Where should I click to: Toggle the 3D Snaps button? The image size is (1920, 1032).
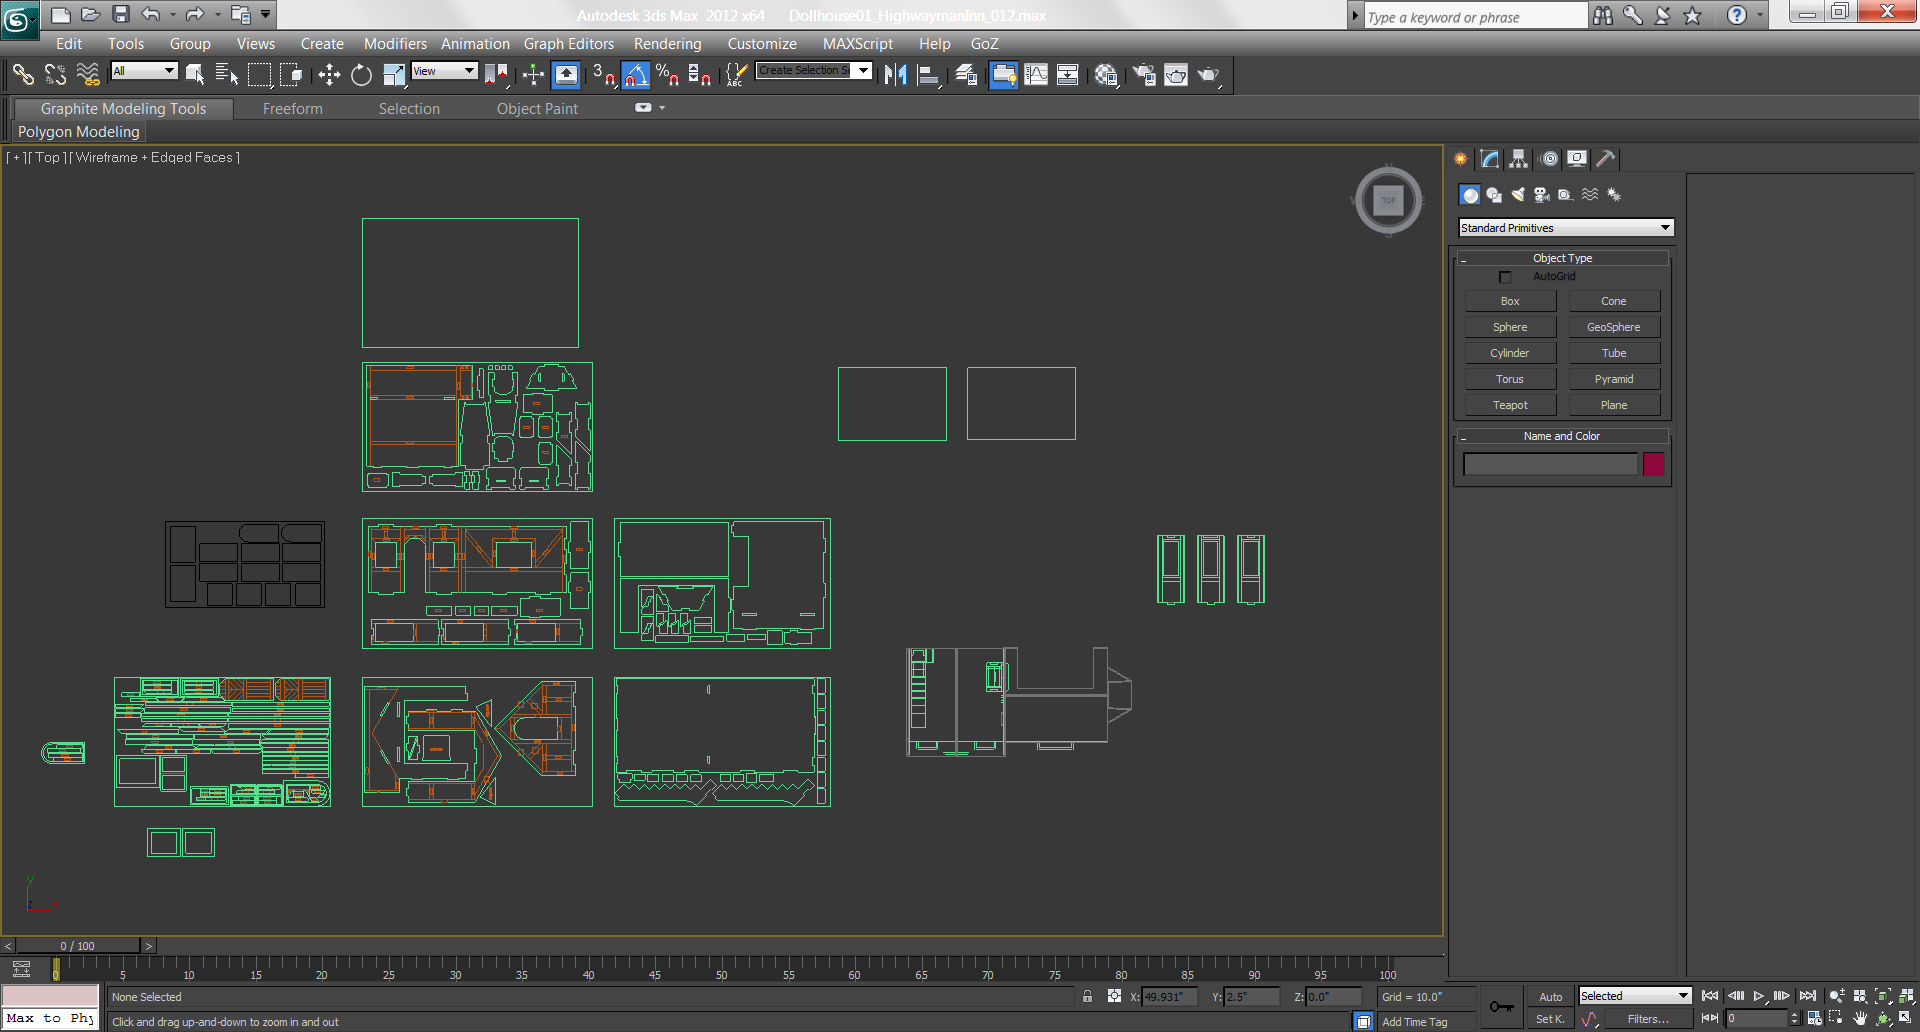point(603,75)
